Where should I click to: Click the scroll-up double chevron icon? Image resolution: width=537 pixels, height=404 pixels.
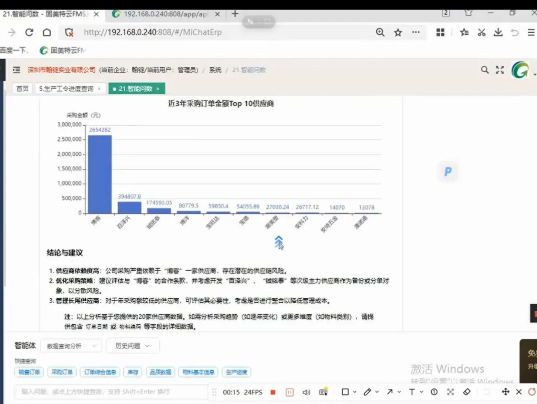pyautogui.click(x=279, y=242)
